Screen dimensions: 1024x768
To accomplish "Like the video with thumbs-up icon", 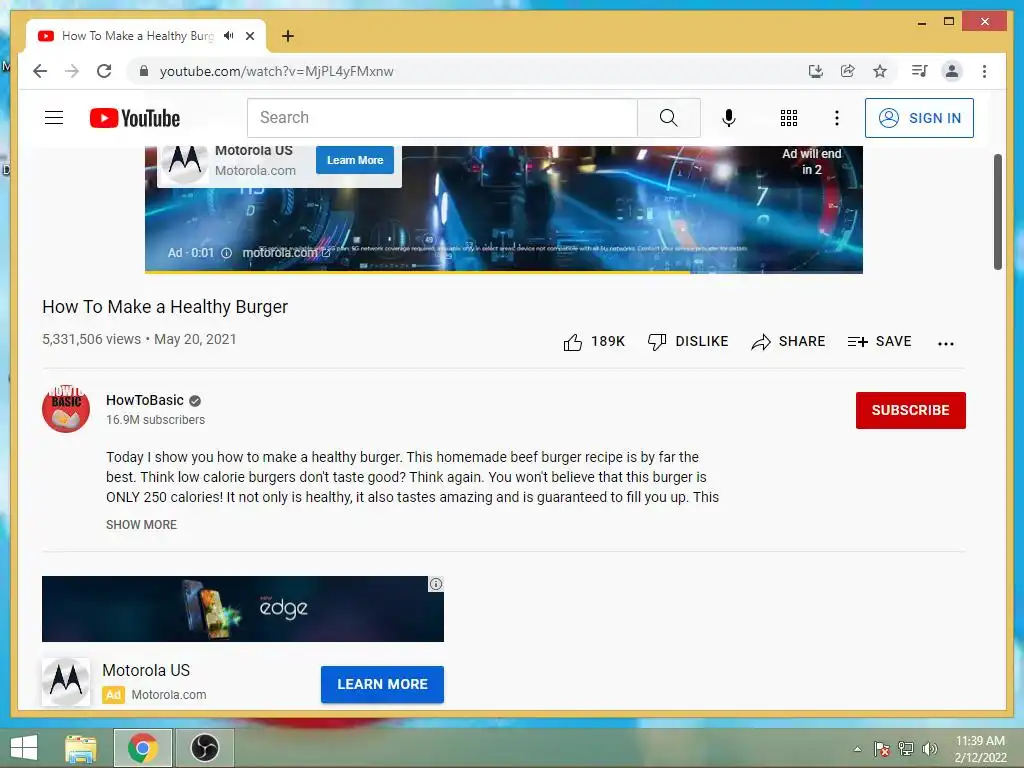I will (572, 342).
